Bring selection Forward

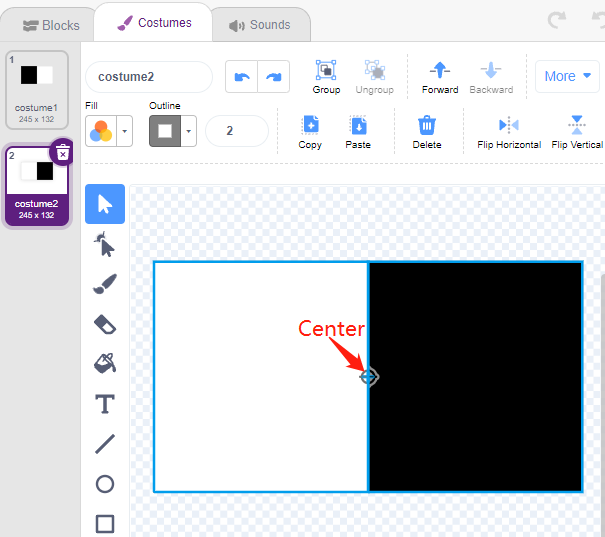pyautogui.click(x=440, y=77)
